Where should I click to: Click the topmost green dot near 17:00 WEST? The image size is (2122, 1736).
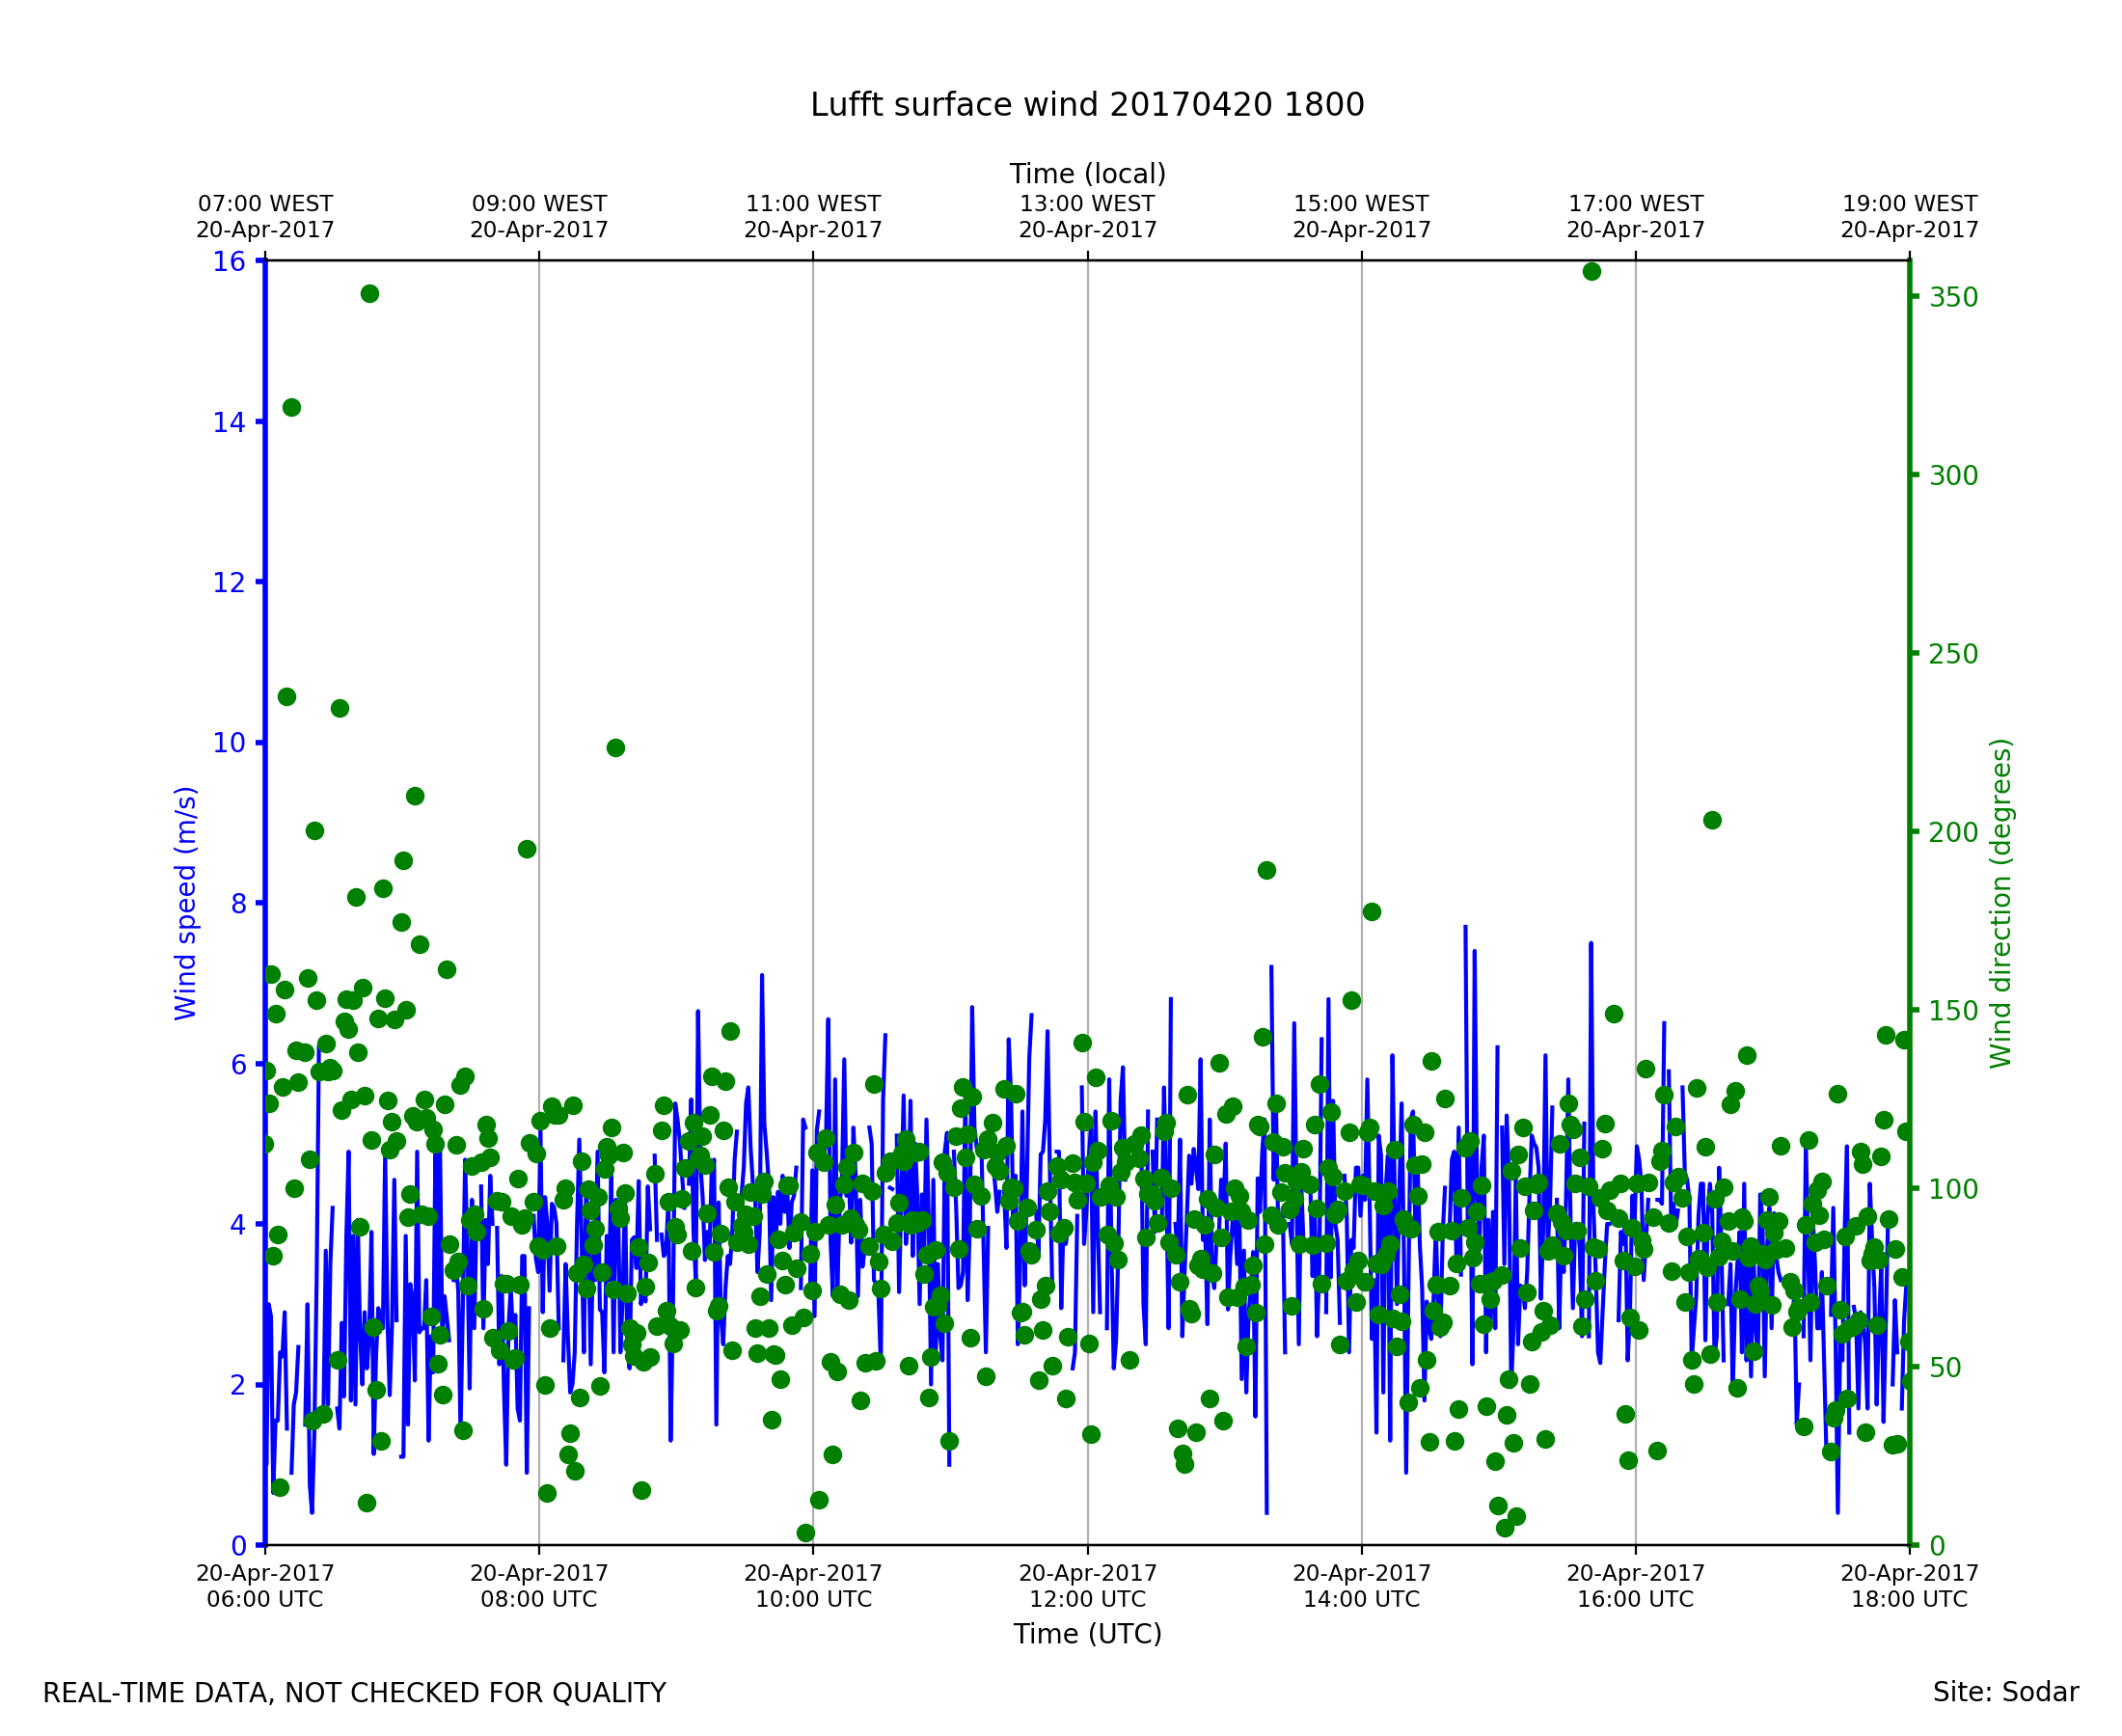pyautogui.click(x=1592, y=272)
